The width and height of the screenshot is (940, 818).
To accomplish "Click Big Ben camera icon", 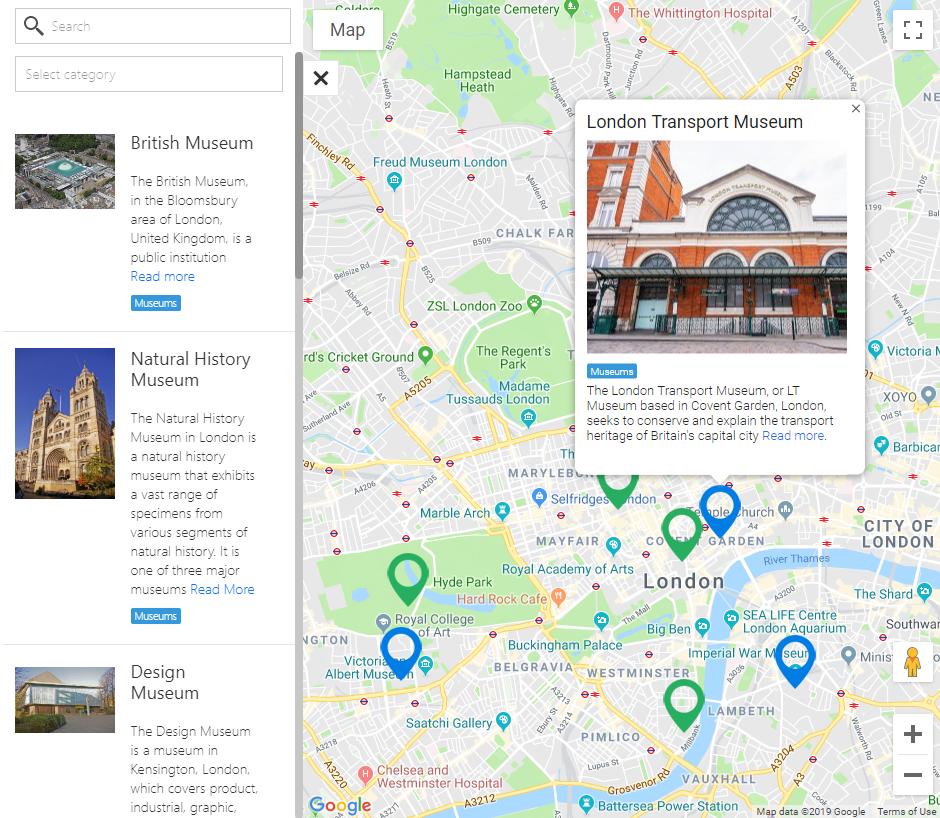I will pyautogui.click(x=702, y=627).
